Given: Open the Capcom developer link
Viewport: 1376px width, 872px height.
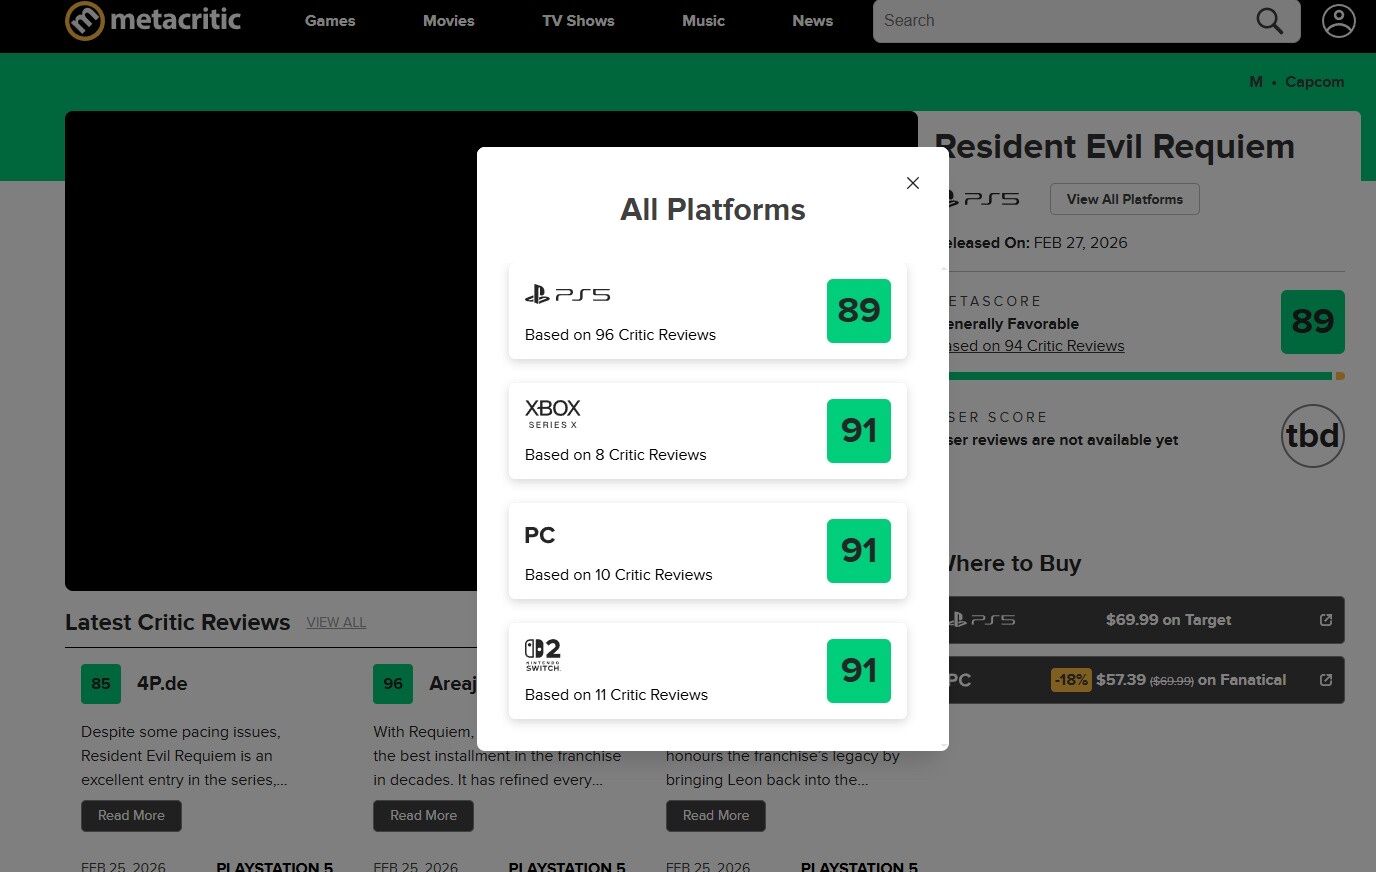Looking at the screenshot, I should (x=1314, y=82).
